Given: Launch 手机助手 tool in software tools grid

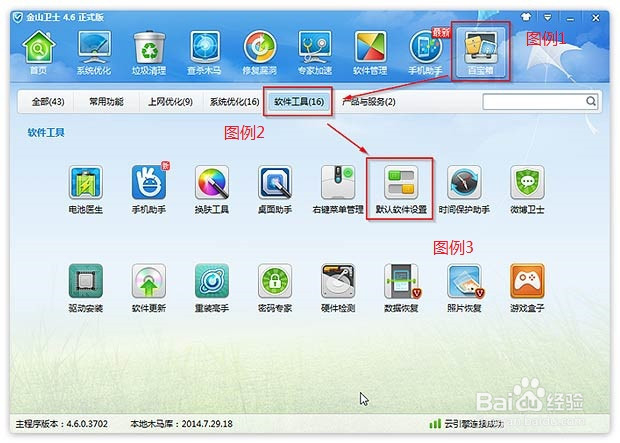Looking at the screenshot, I should (x=149, y=189).
